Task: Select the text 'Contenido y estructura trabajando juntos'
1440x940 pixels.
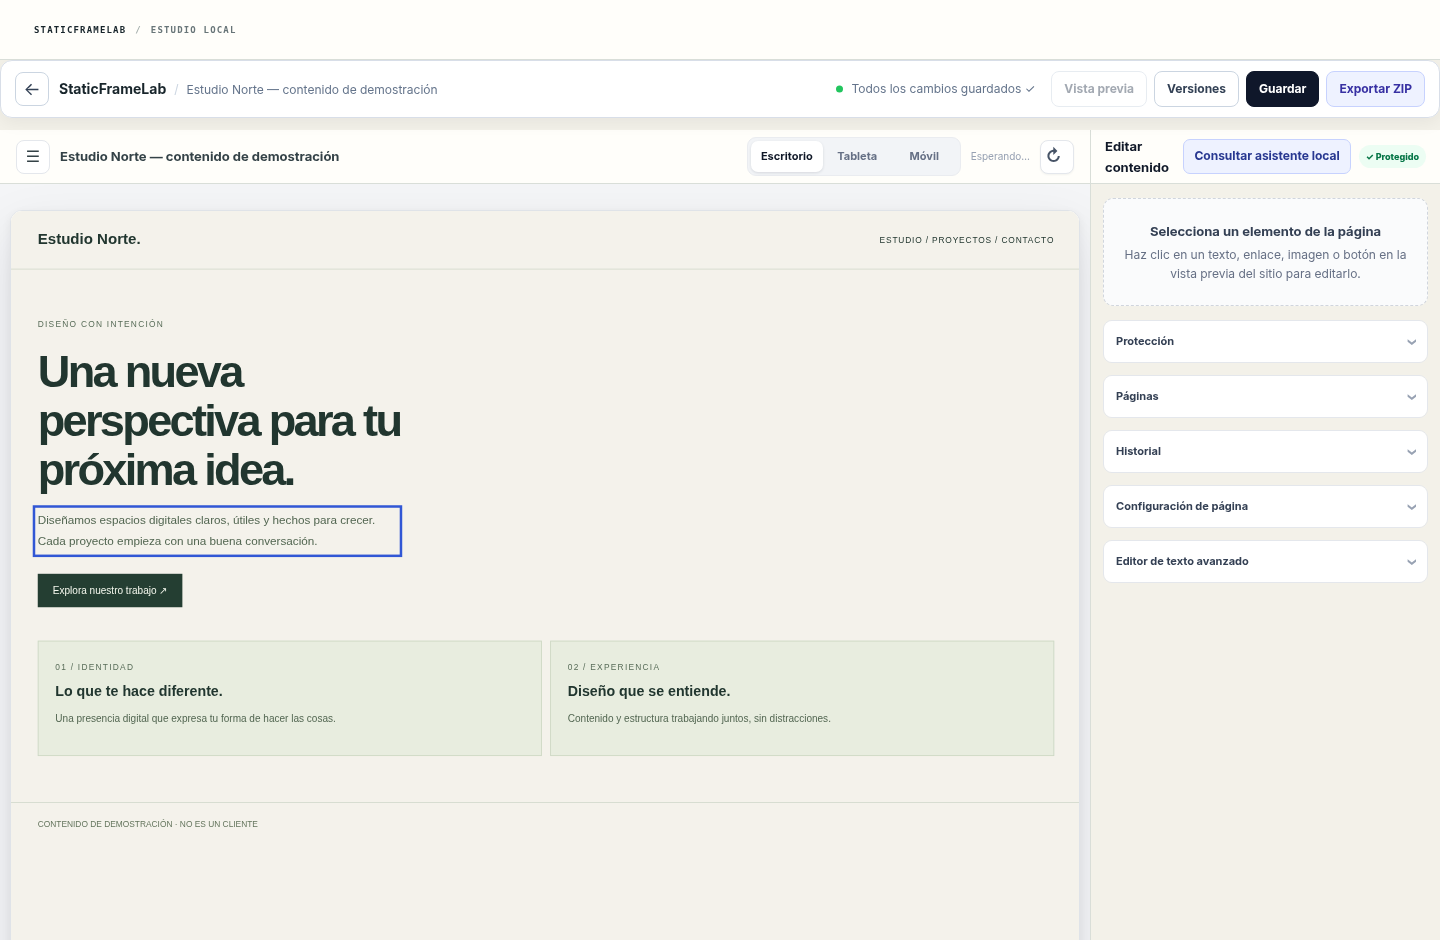Action: point(699,719)
